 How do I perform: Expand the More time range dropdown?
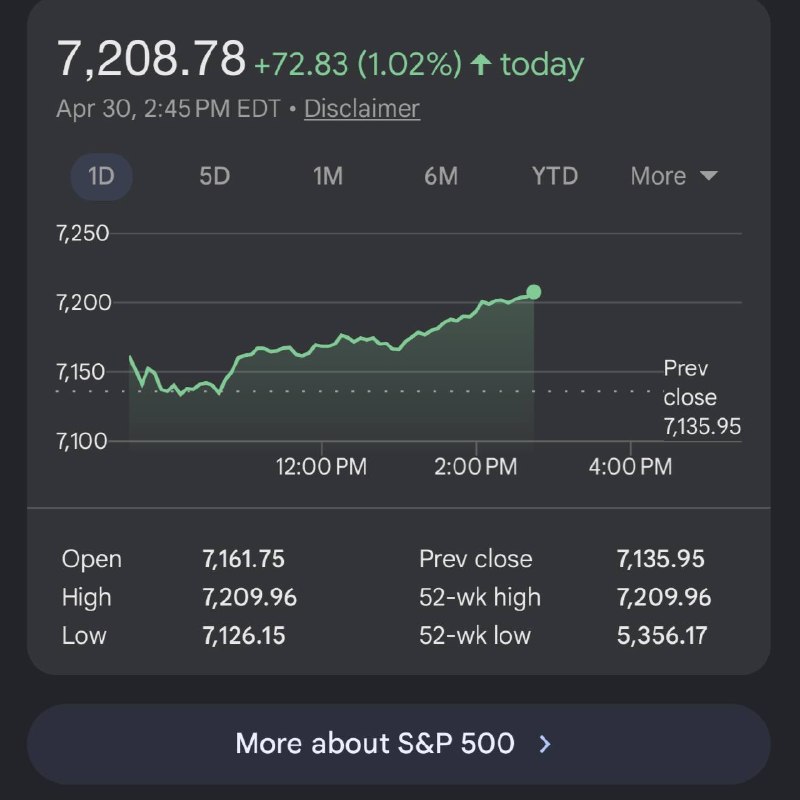674,177
